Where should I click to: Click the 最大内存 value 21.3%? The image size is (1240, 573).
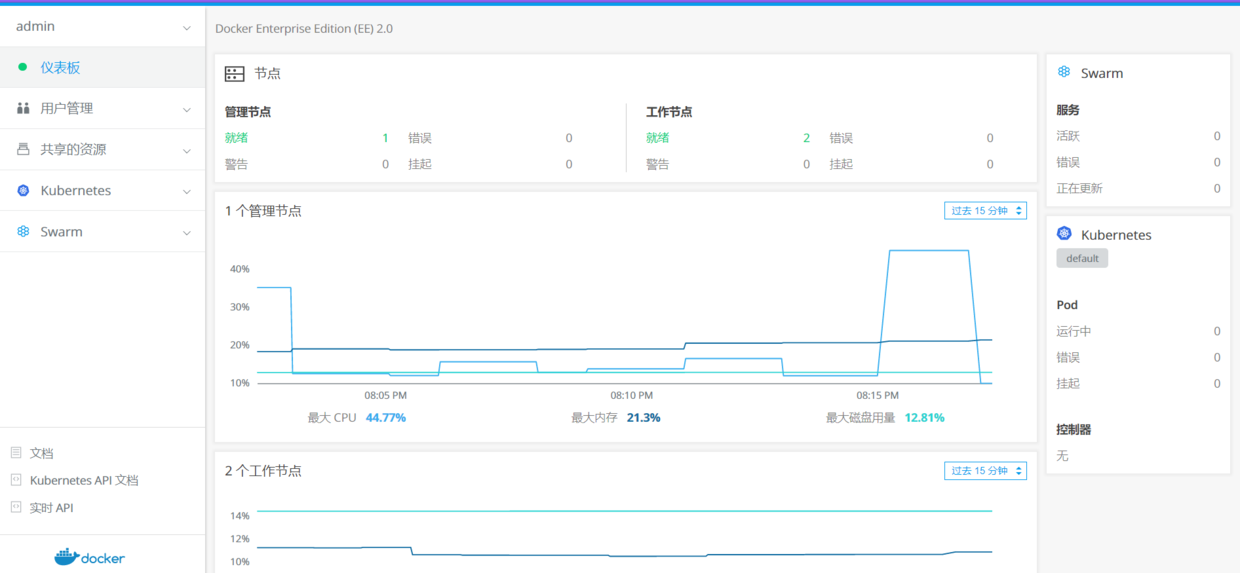[x=643, y=417]
